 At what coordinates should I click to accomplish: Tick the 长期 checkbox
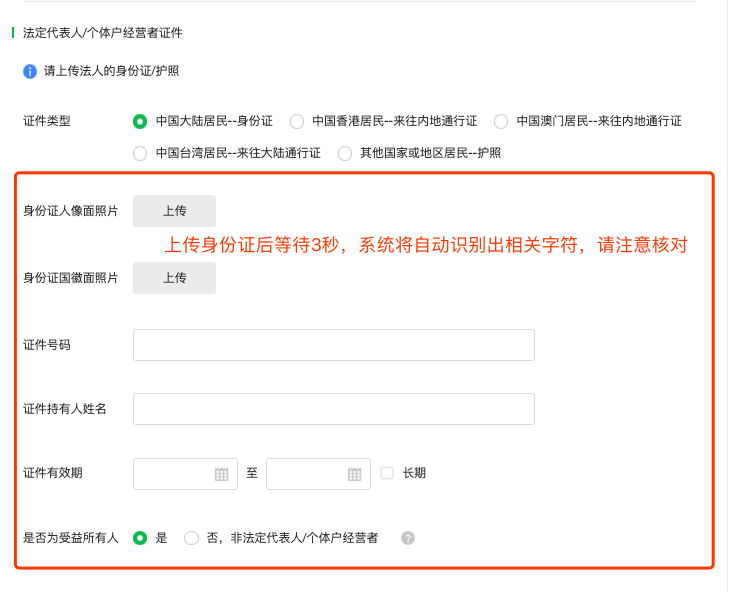click(x=387, y=473)
